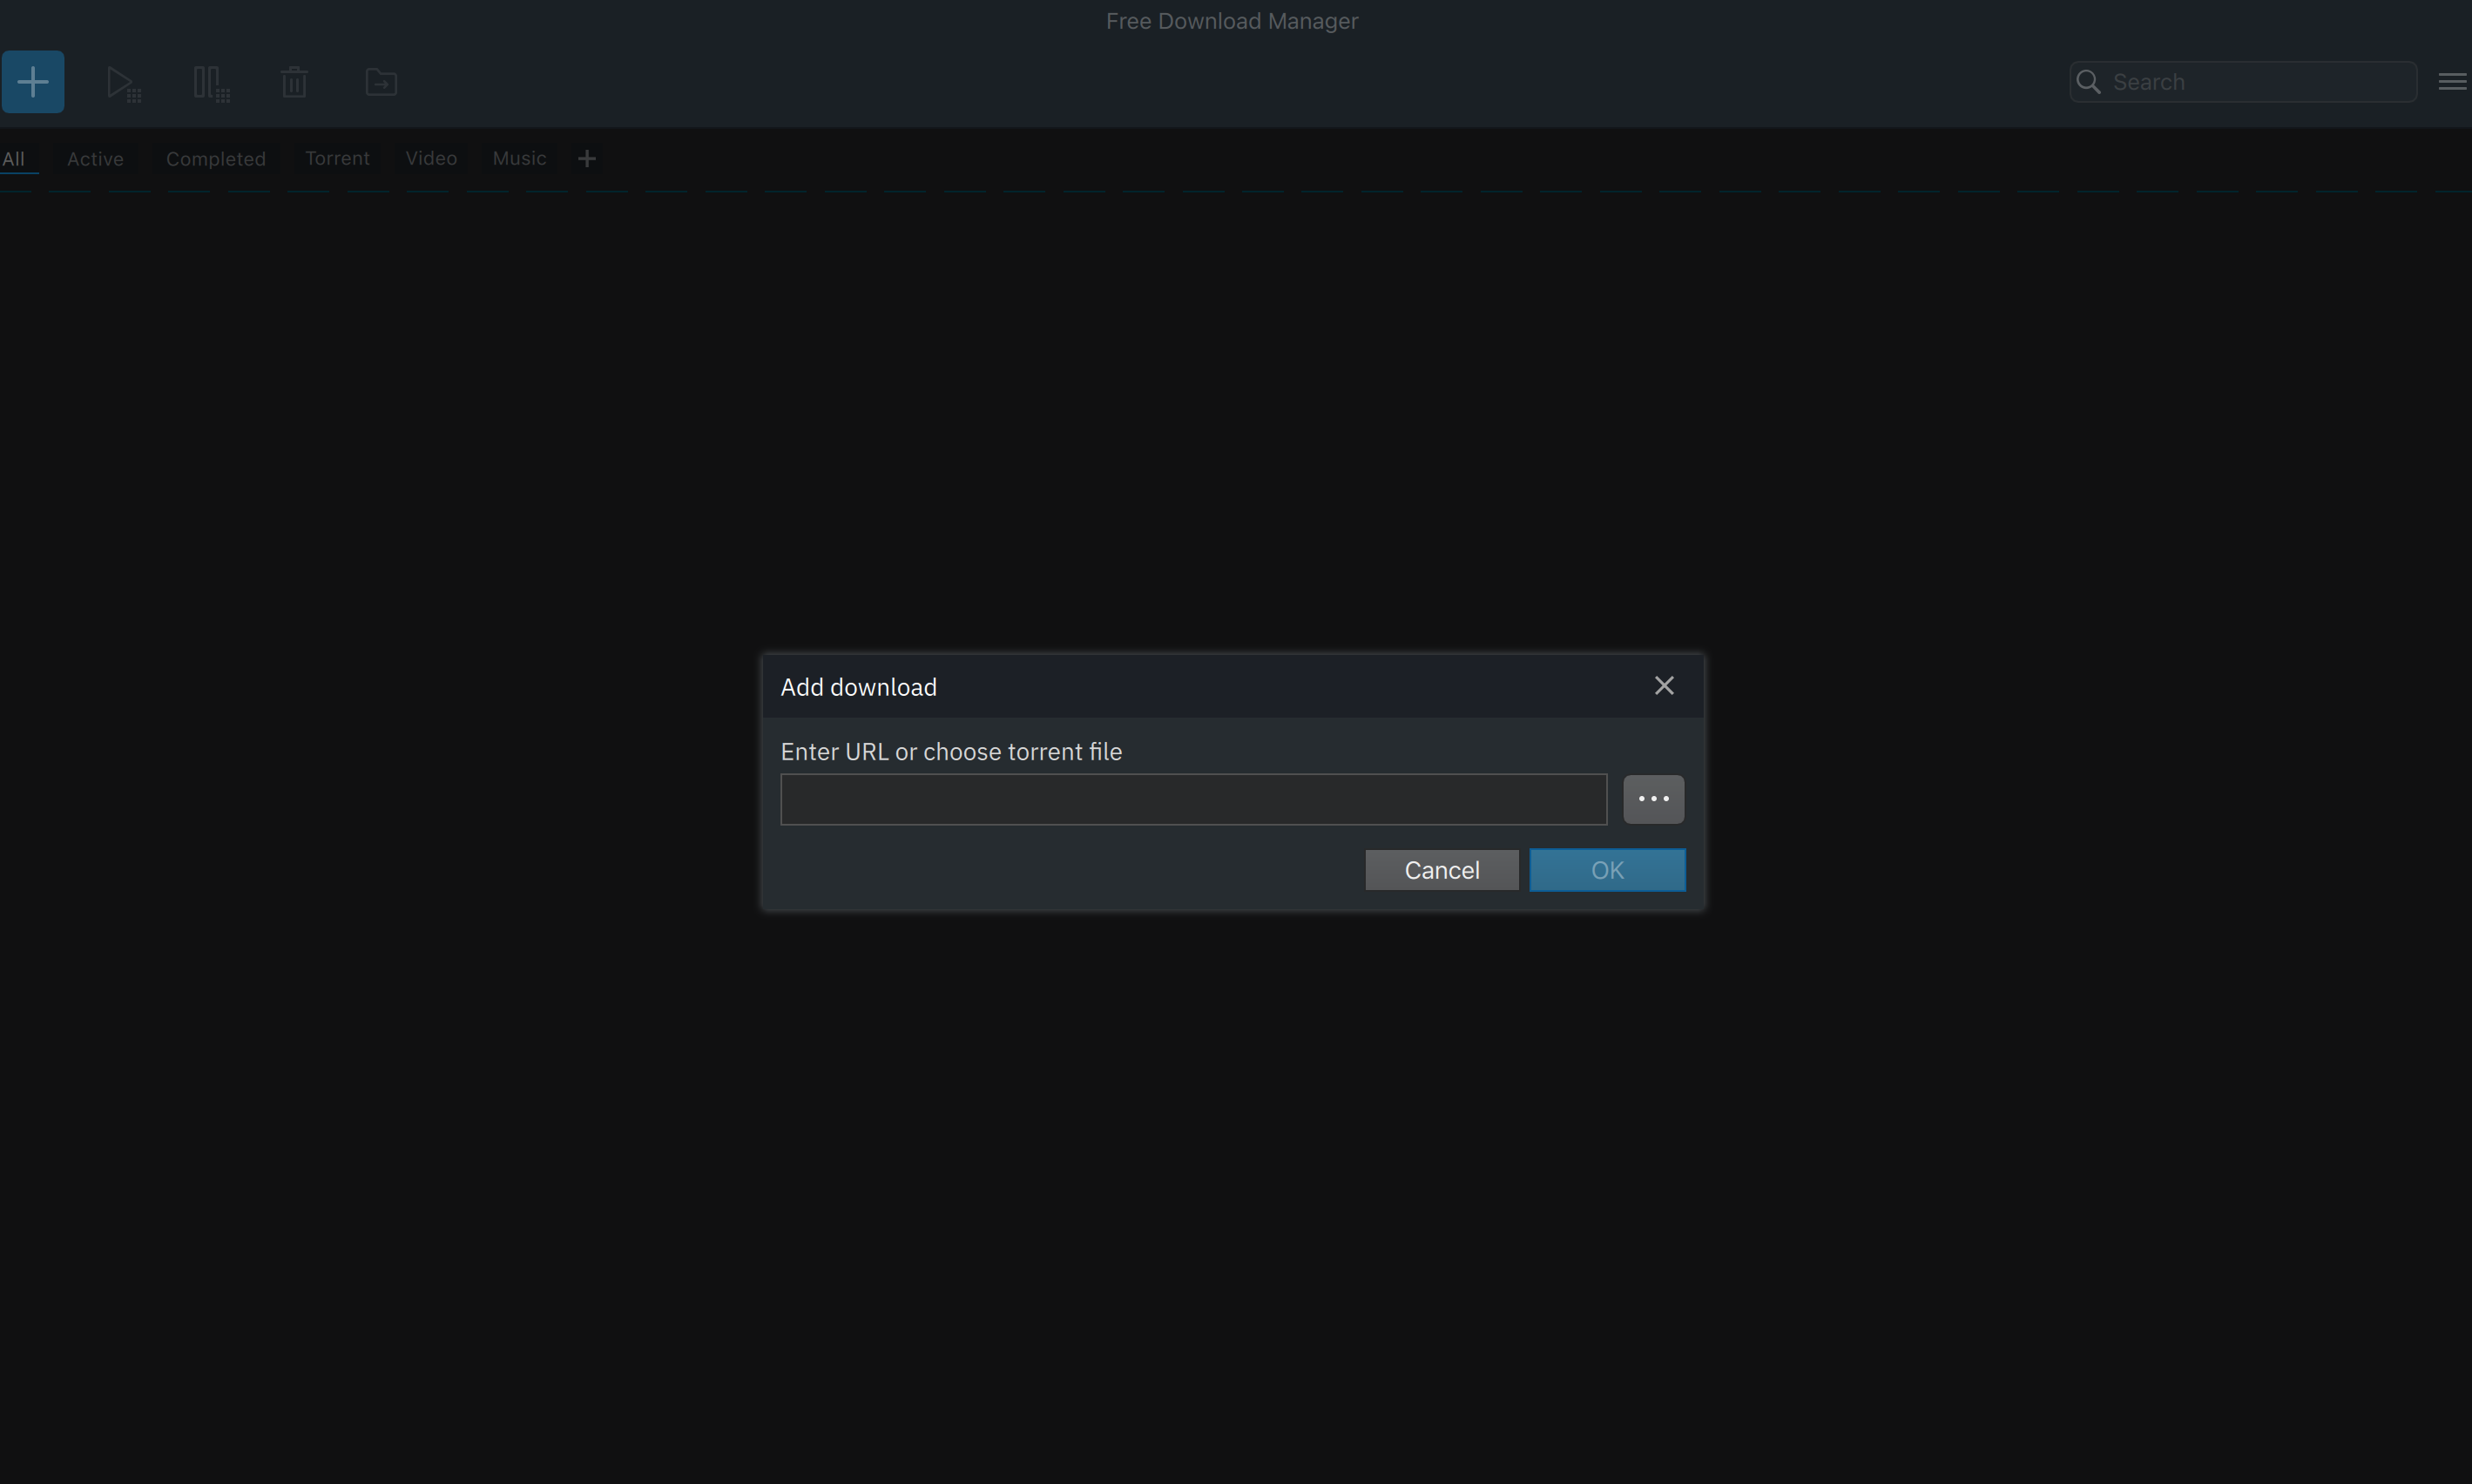Open the Music tab
2472x1484 pixels.
coord(519,158)
